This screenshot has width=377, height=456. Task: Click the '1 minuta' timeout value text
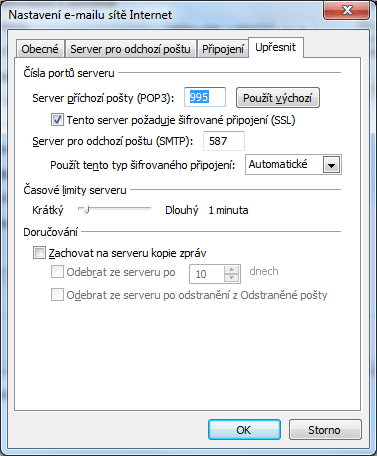(228, 210)
